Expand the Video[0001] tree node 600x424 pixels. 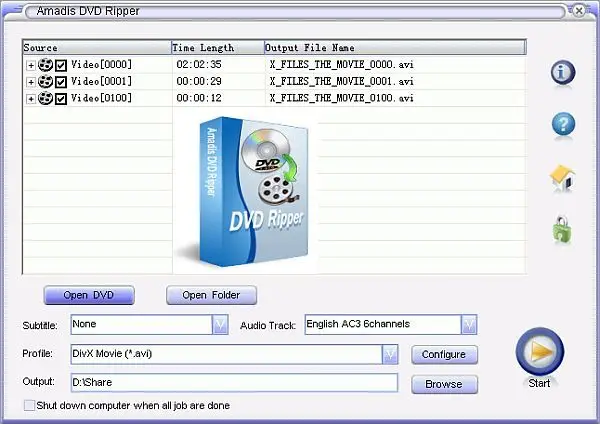coord(31,82)
